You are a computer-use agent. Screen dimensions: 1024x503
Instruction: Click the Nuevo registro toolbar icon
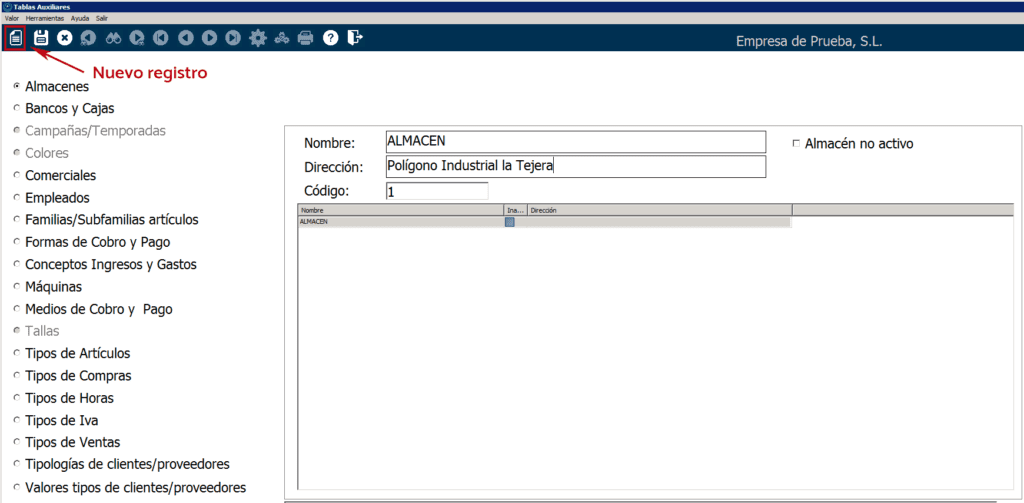click(x=15, y=38)
